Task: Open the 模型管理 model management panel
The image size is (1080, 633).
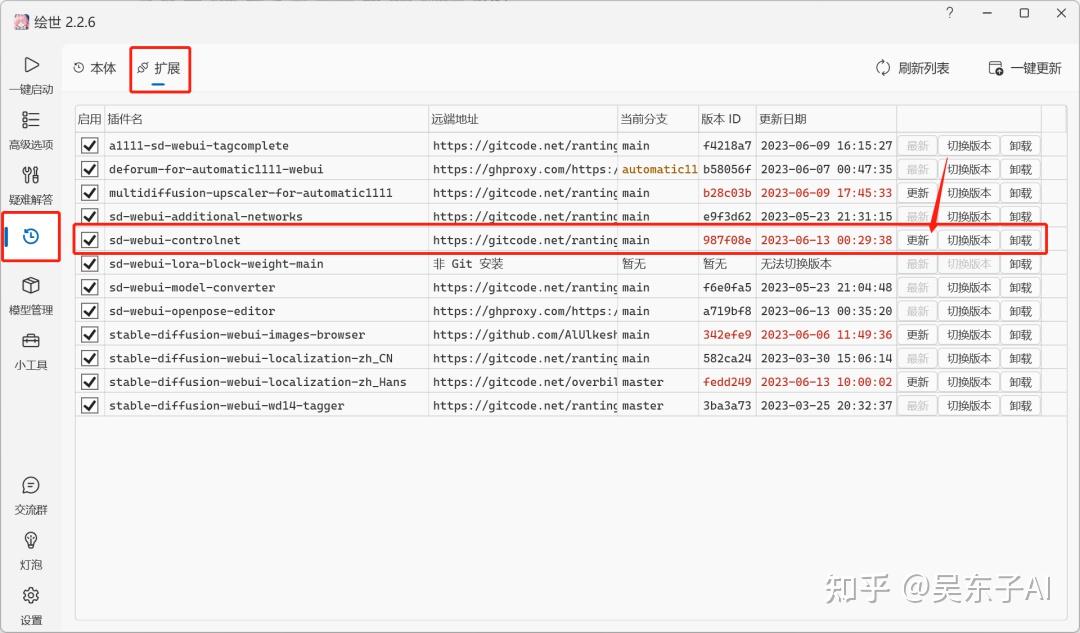Action: click(x=31, y=293)
